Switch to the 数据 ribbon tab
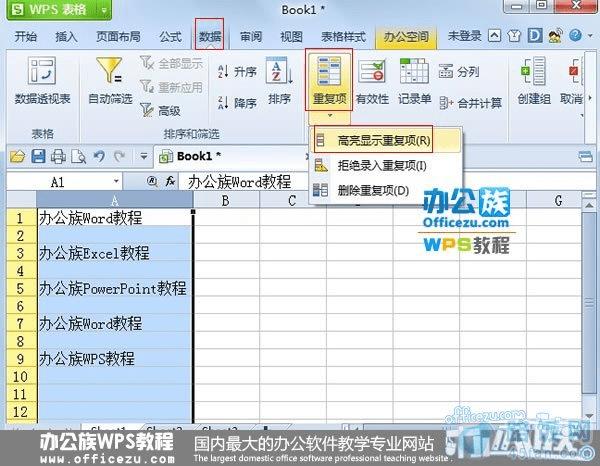The width and height of the screenshot is (600, 466). (x=210, y=37)
